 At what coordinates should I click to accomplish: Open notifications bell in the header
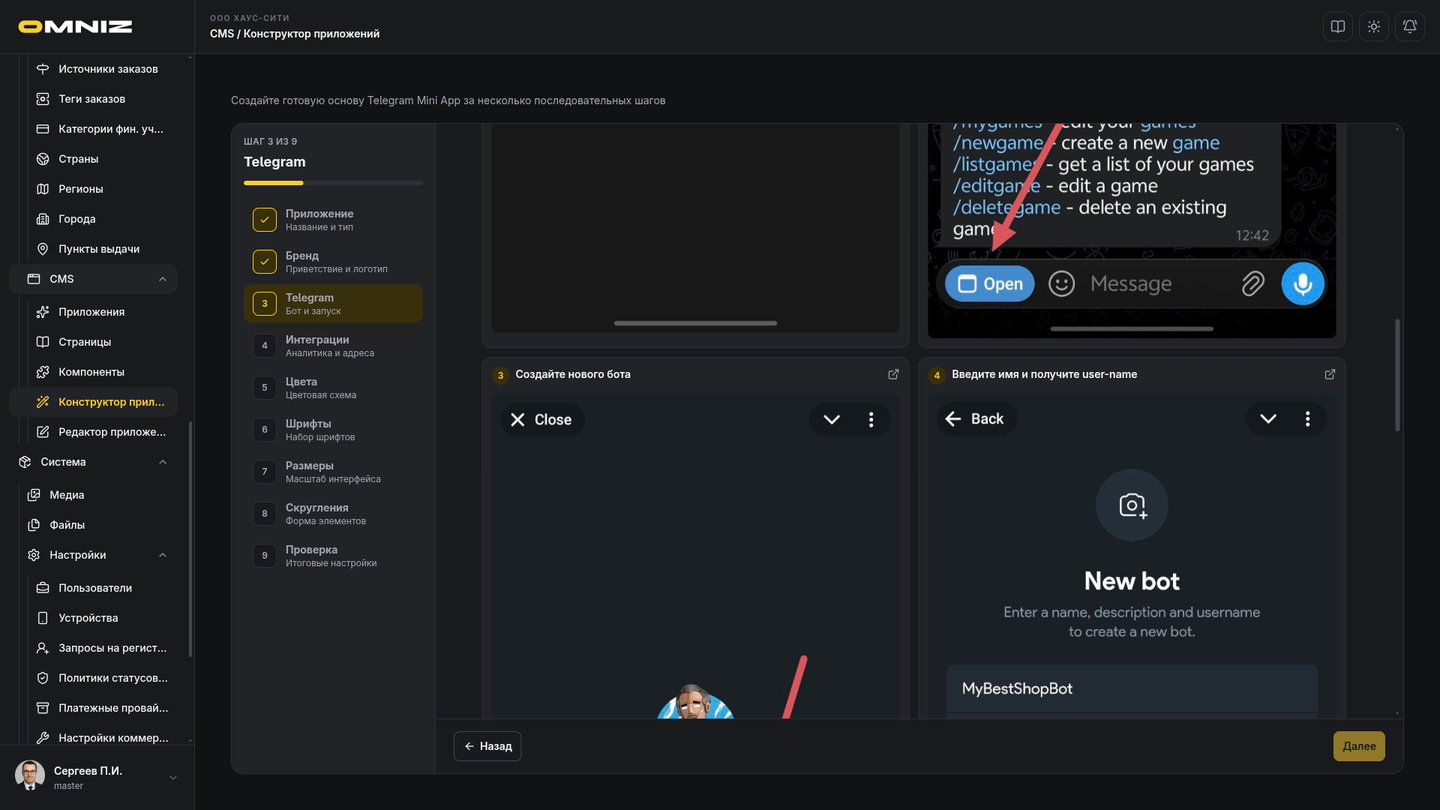point(1410,27)
